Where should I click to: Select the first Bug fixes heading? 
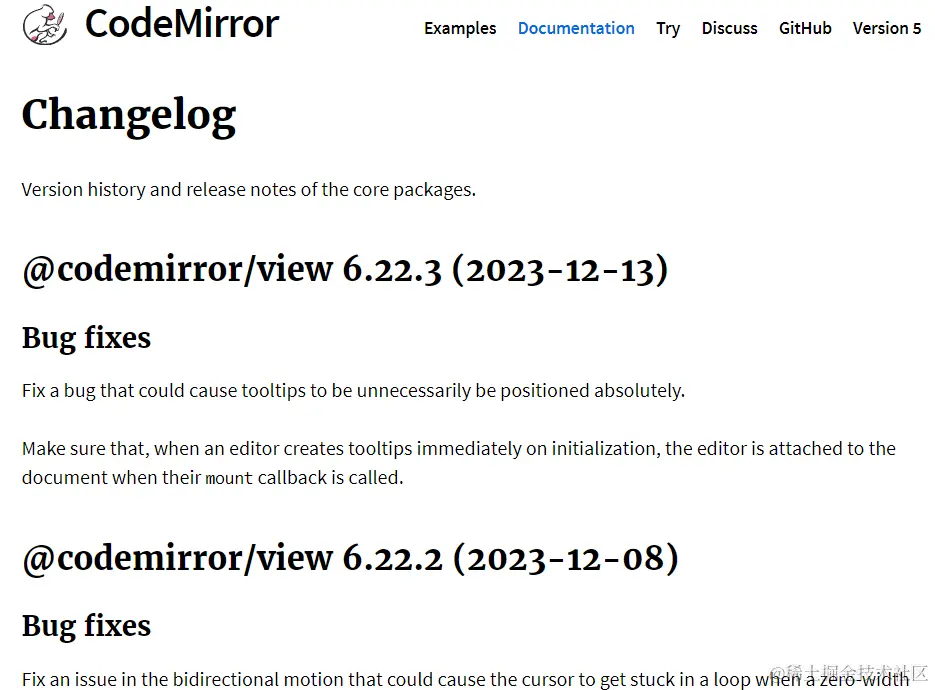click(86, 338)
